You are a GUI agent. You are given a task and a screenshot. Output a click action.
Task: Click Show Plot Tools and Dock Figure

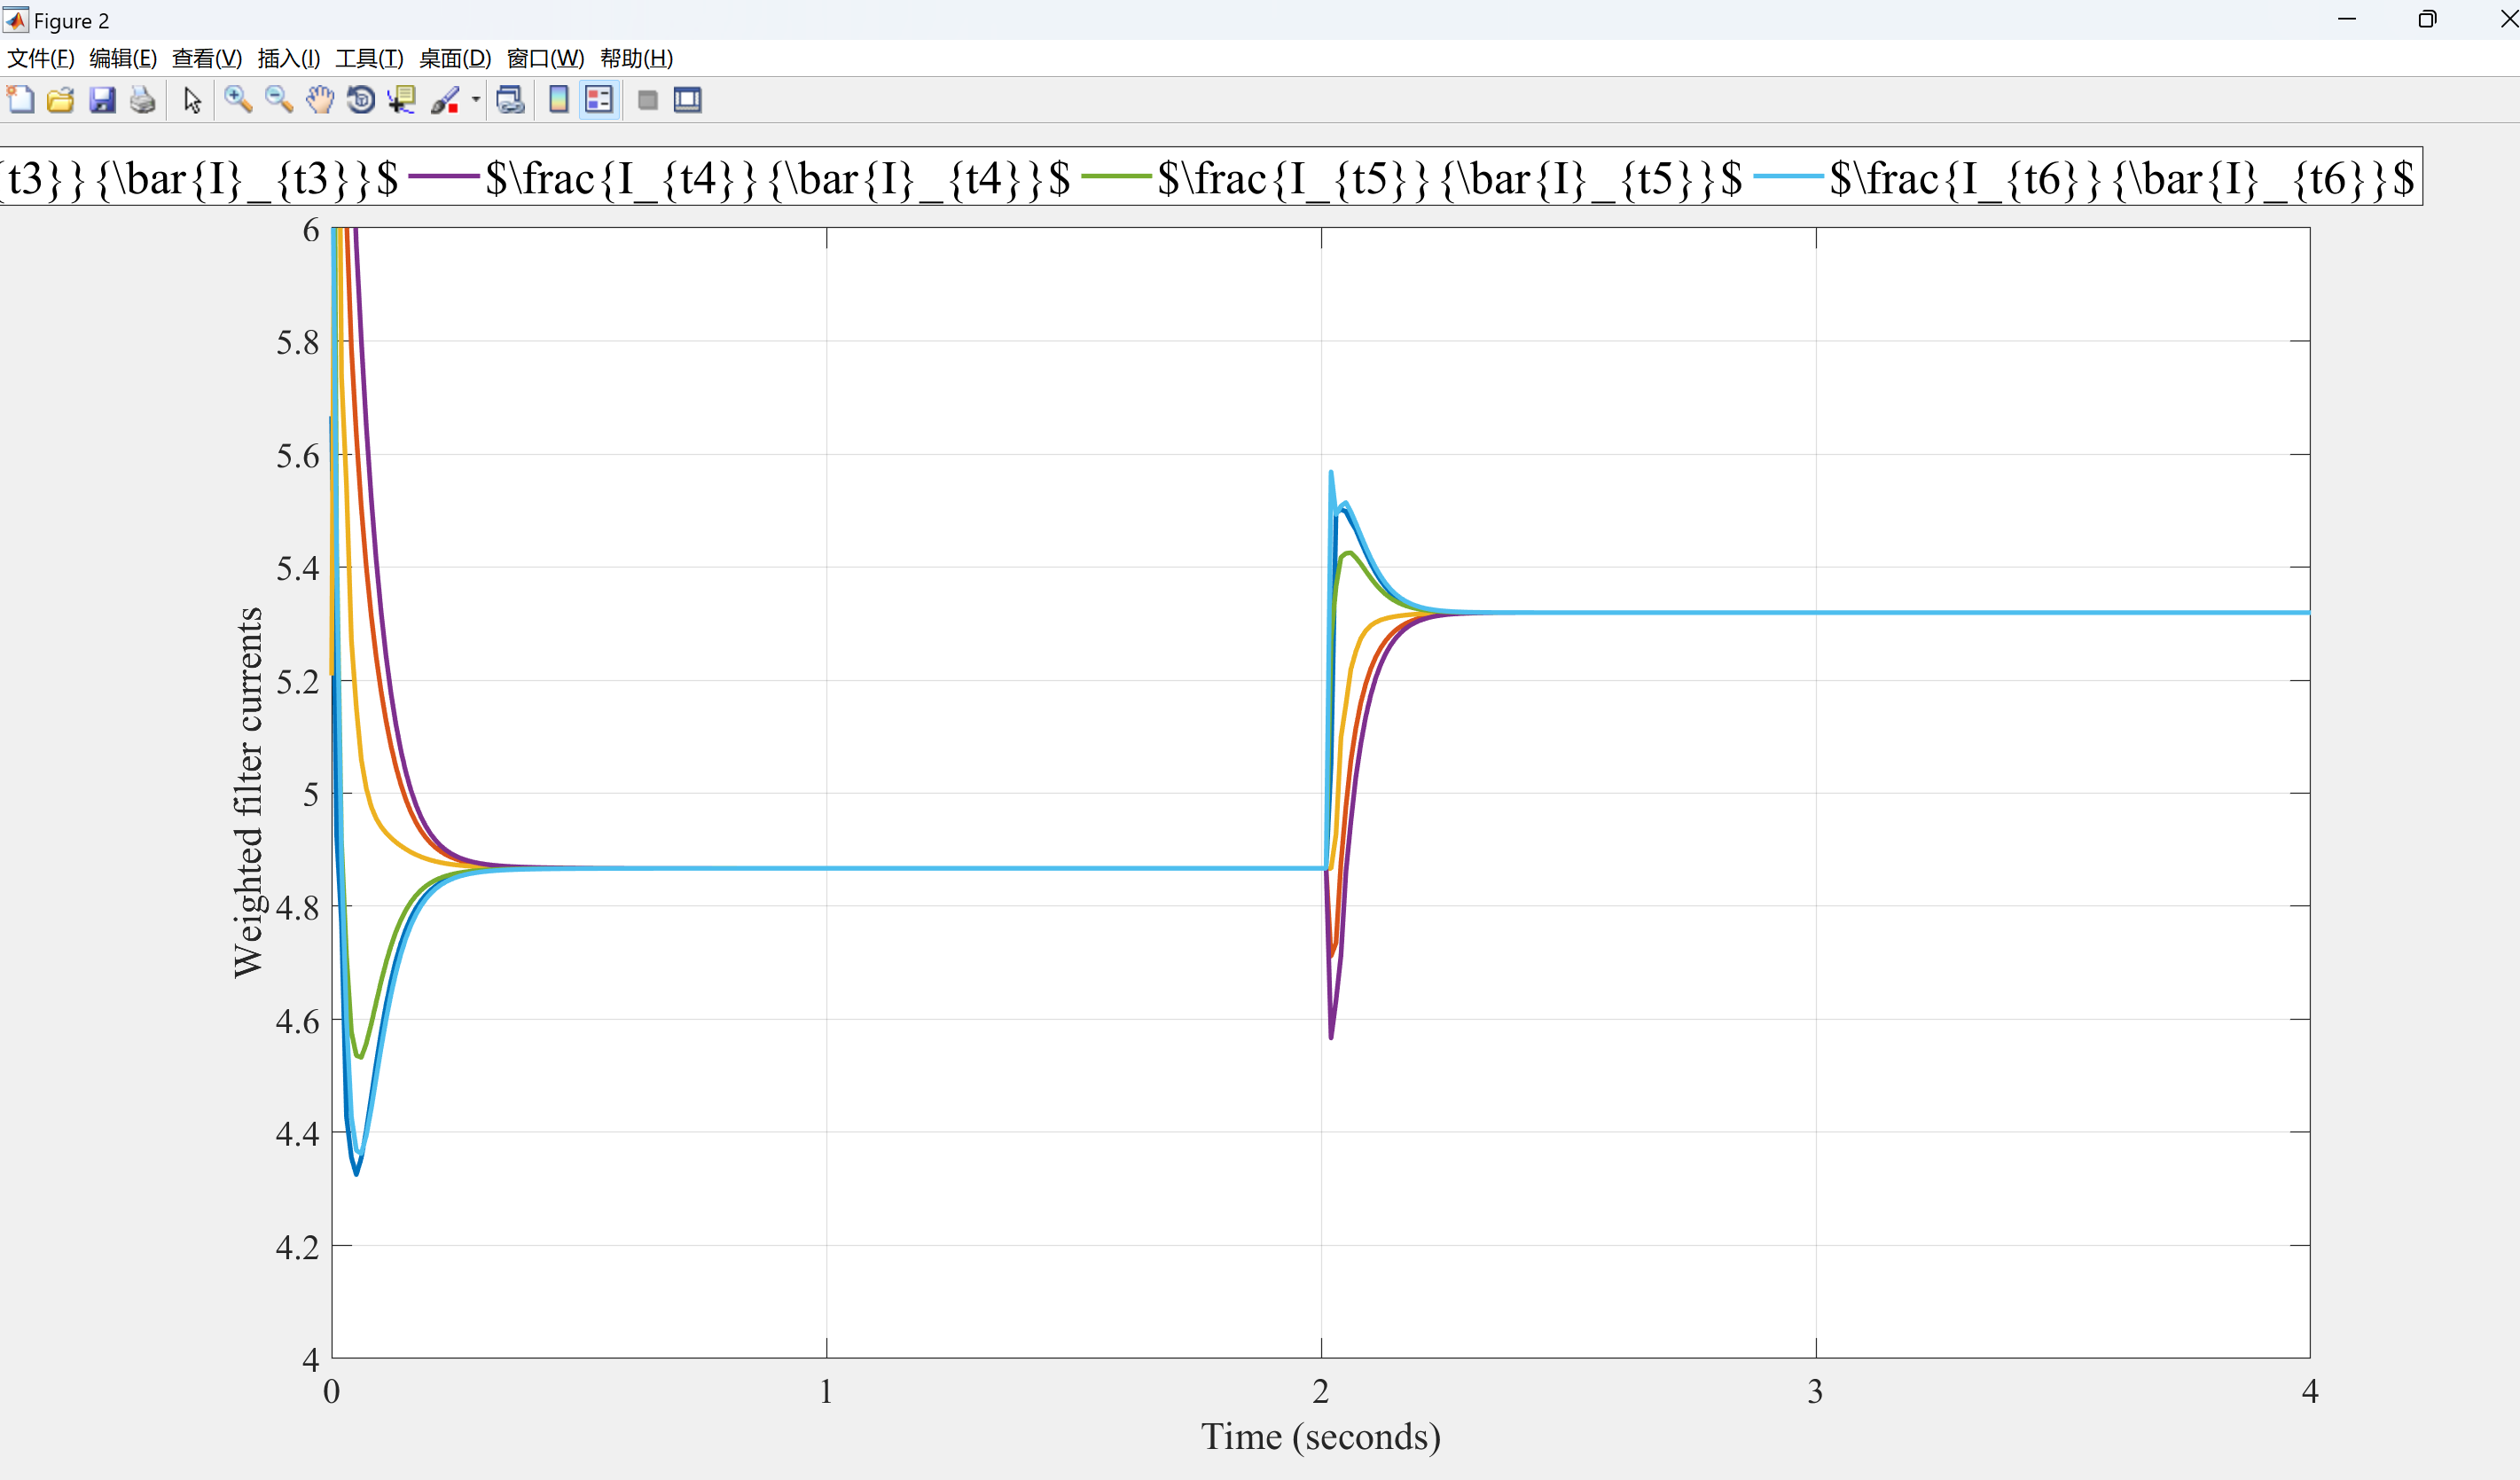(x=688, y=100)
